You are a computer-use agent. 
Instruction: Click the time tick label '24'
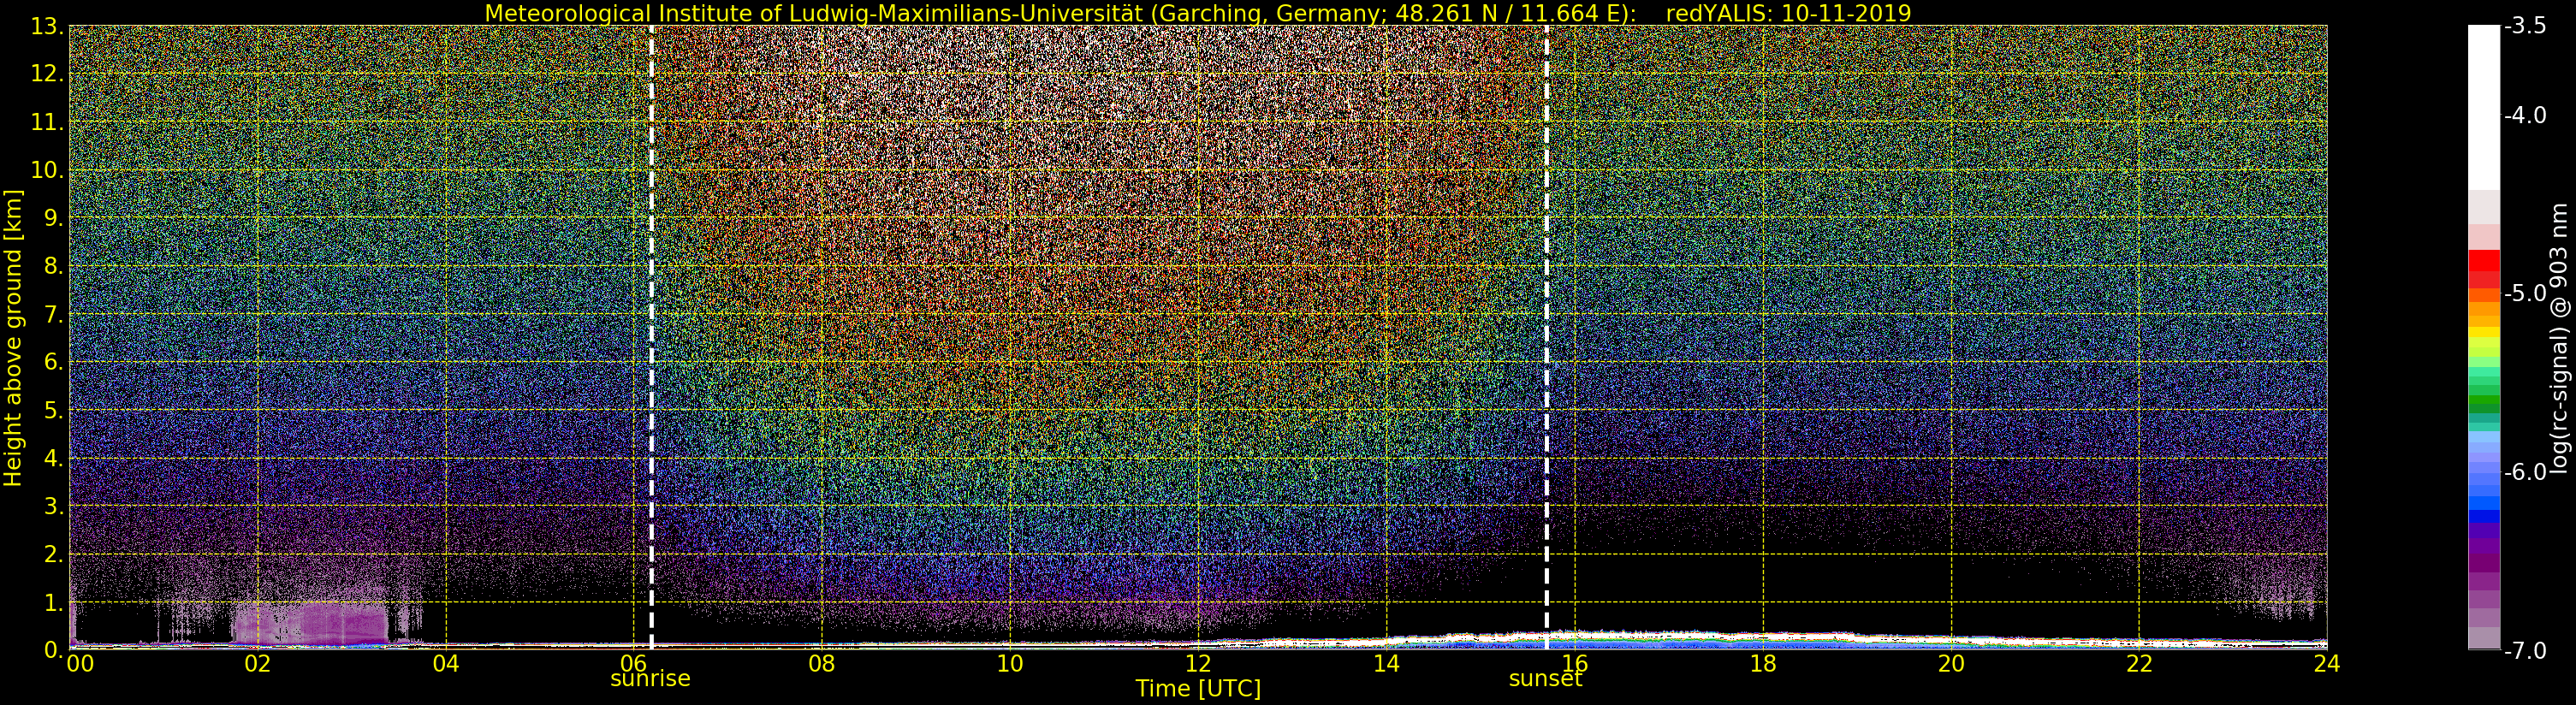click(x=2327, y=664)
